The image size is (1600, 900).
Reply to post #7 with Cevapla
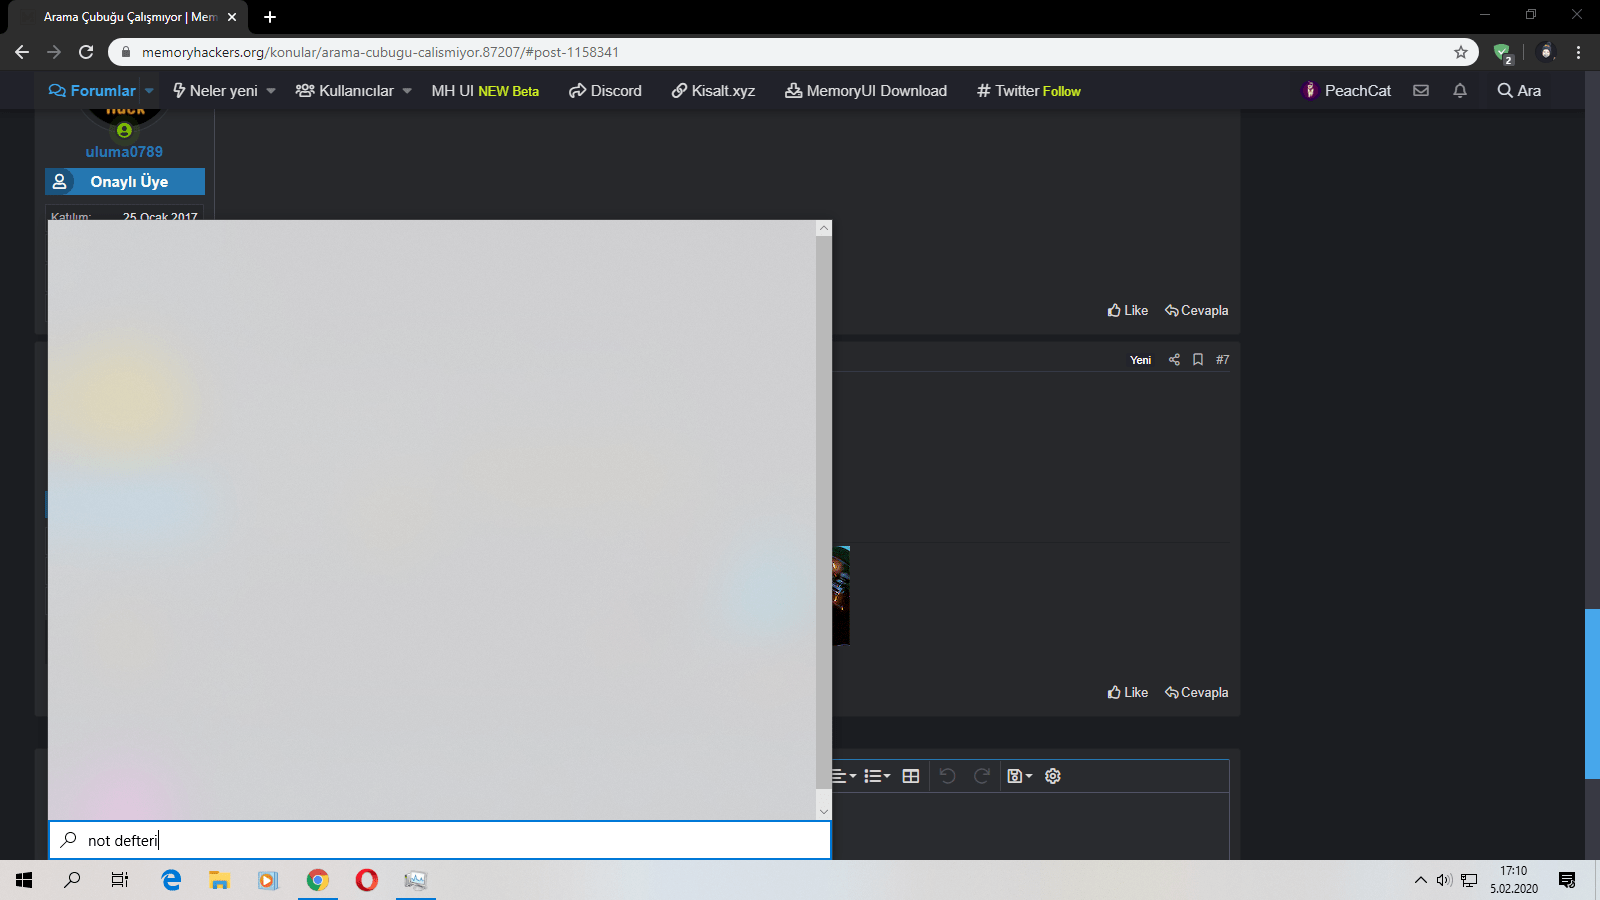click(1197, 692)
